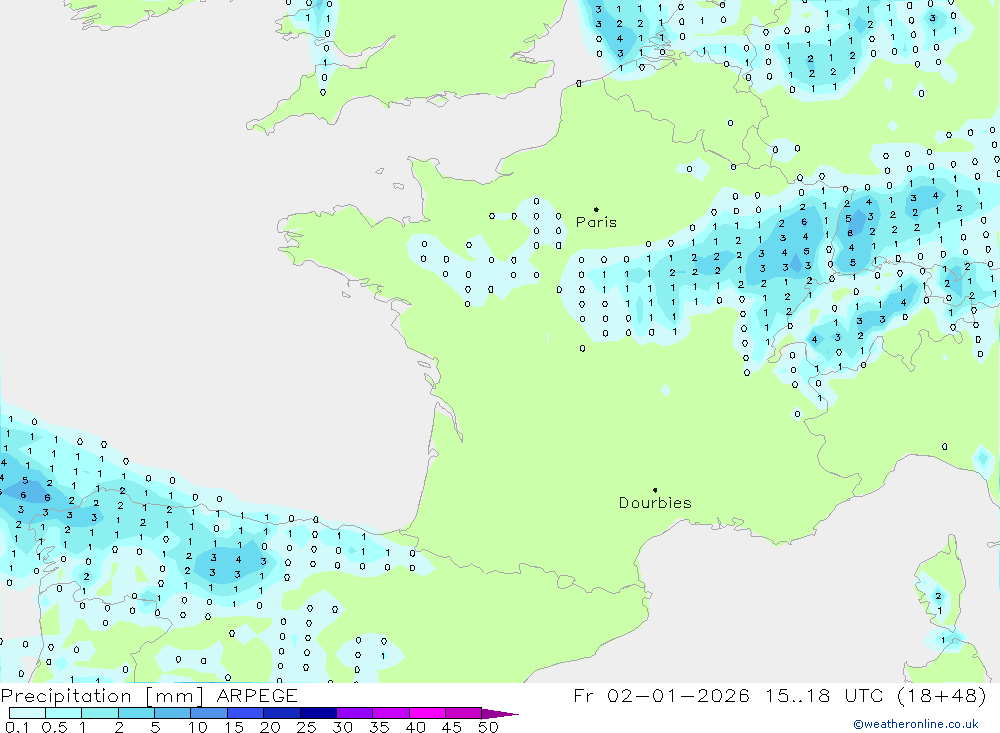Click the 15 to 20 mm legend swatch
The width and height of the screenshot is (1000, 733).
point(246,713)
